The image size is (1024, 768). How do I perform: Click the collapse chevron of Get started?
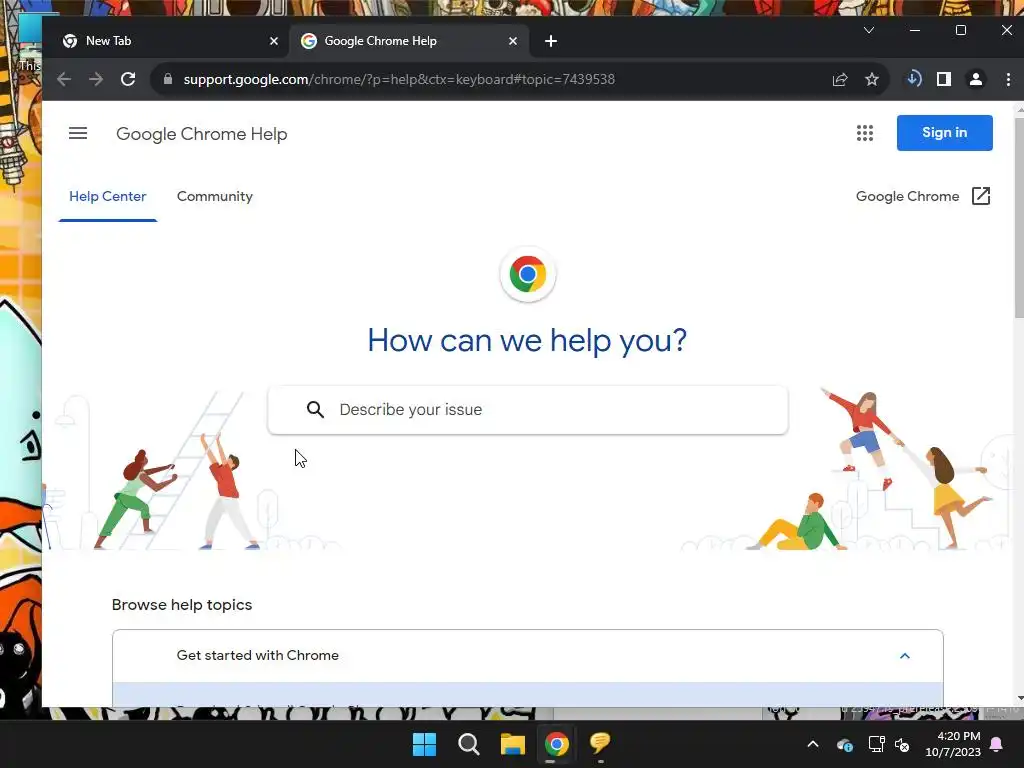pyautogui.click(x=904, y=656)
